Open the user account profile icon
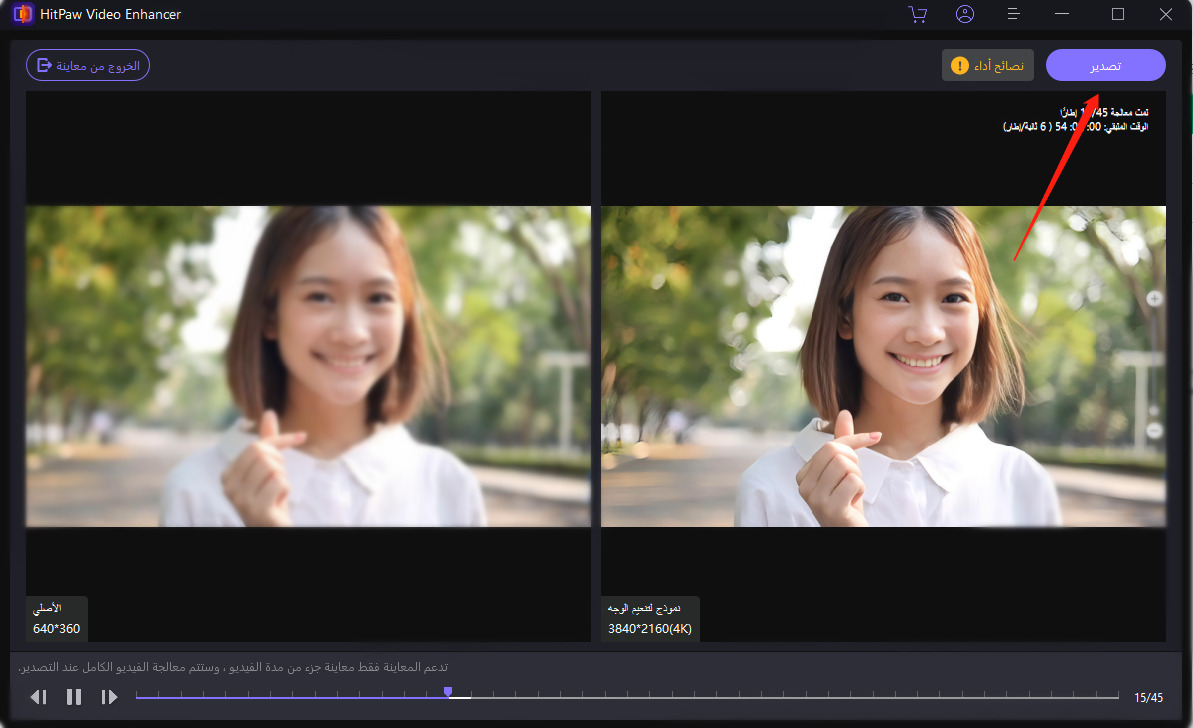This screenshot has width=1193, height=728. [x=965, y=14]
